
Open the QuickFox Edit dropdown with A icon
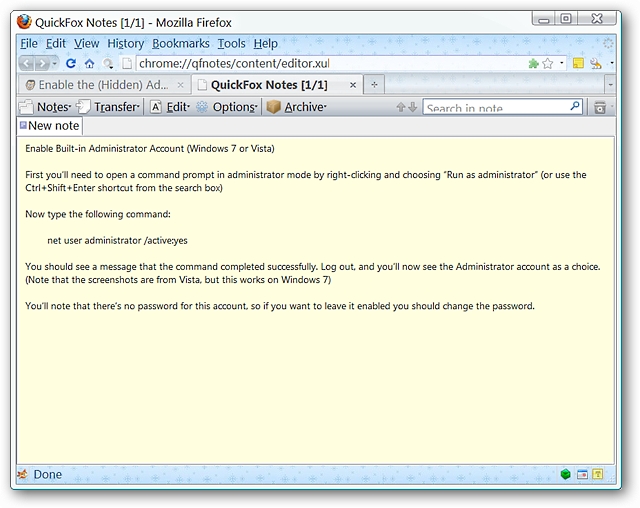(x=170, y=107)
